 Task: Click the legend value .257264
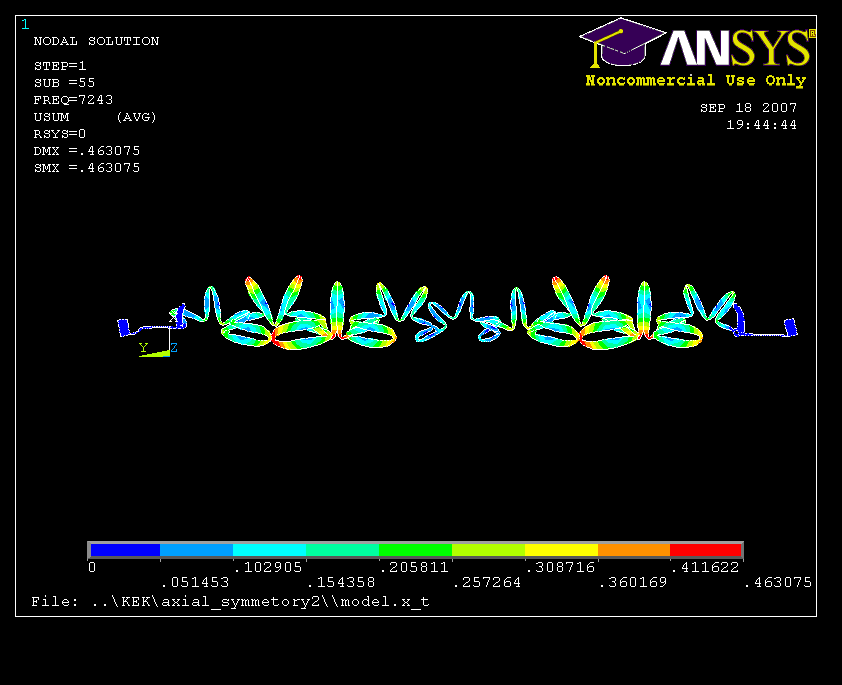click(487, 582)
